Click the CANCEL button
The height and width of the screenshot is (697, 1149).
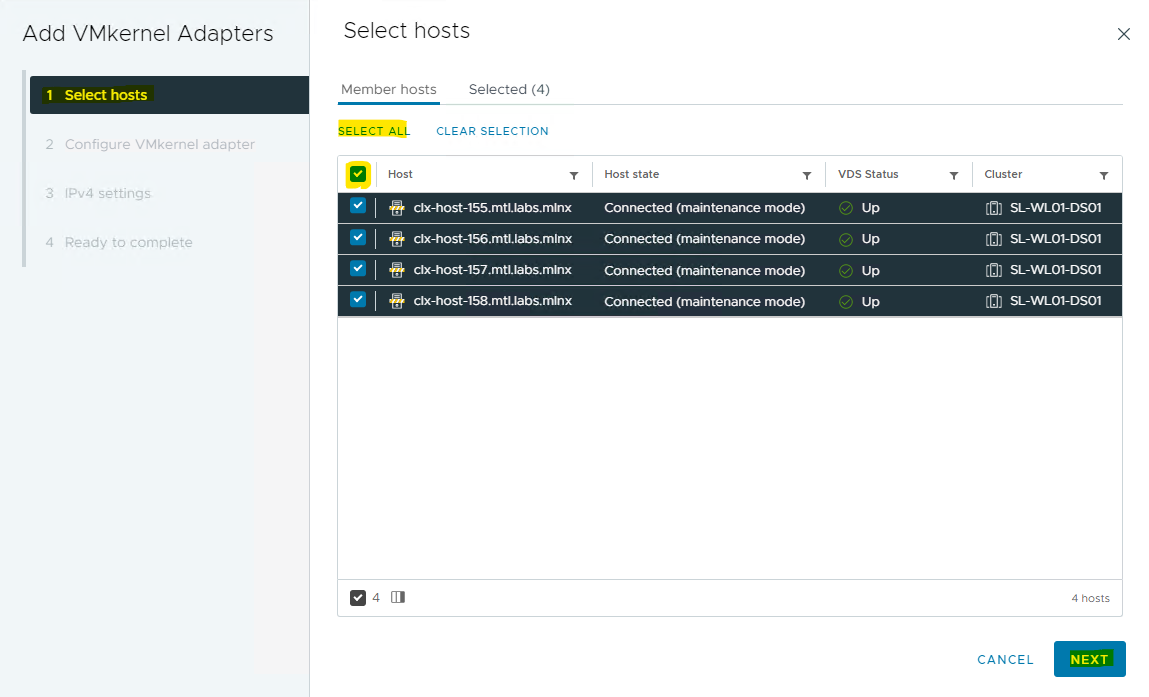(x=1005, y=660)
